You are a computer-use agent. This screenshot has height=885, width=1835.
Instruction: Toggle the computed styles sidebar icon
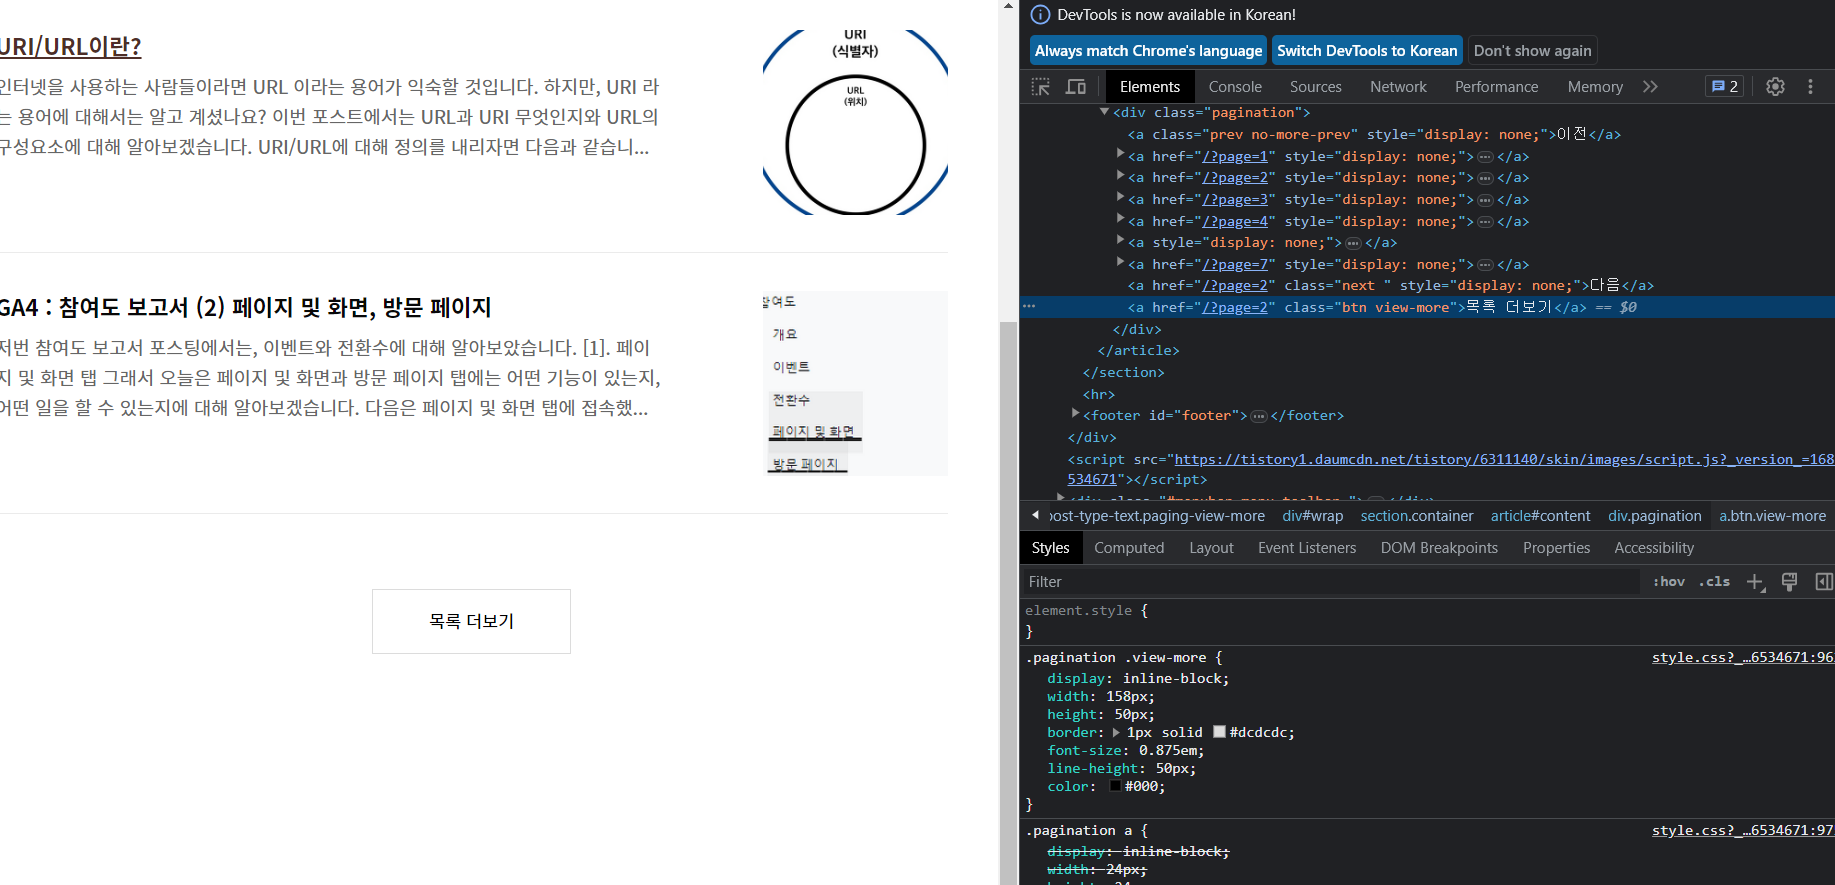(x=1824, y=582)
